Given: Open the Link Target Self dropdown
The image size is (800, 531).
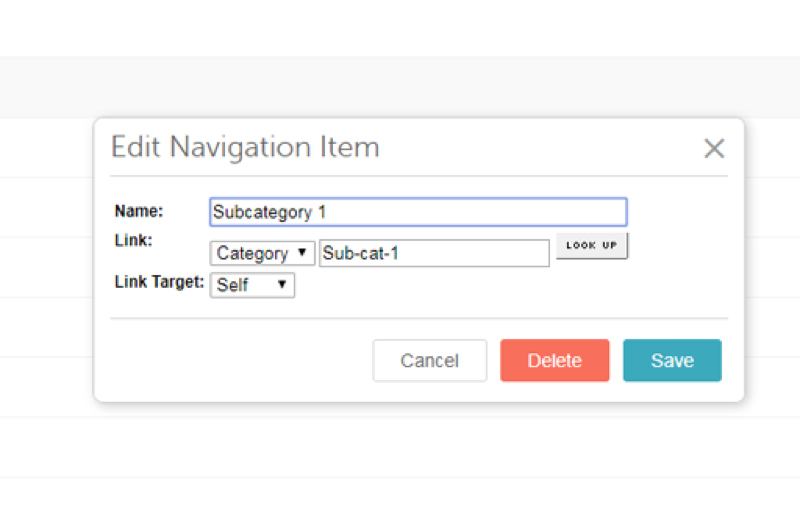Looking at the screenshot, I should point(252,285).
